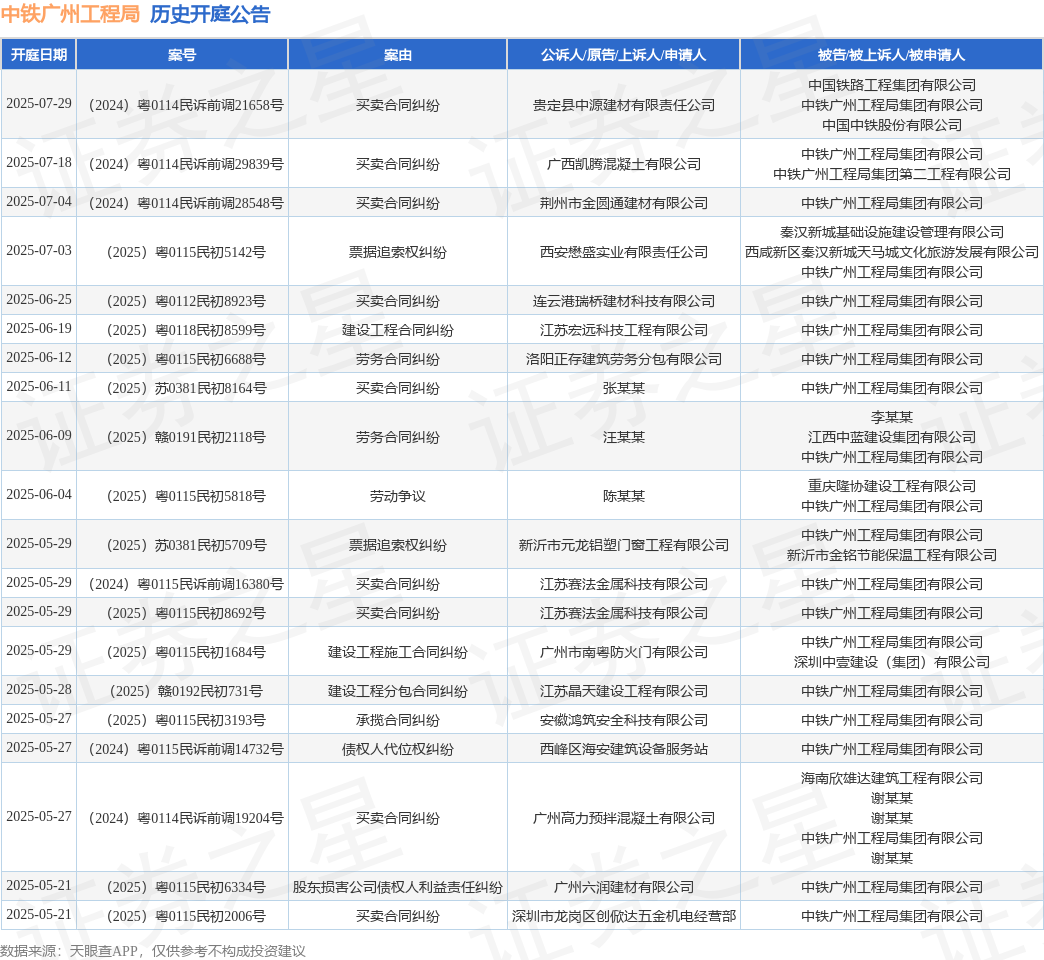
Task: Click the 公诉人/原告/上诉人/申请人 column header
Action: pos(623,55)
